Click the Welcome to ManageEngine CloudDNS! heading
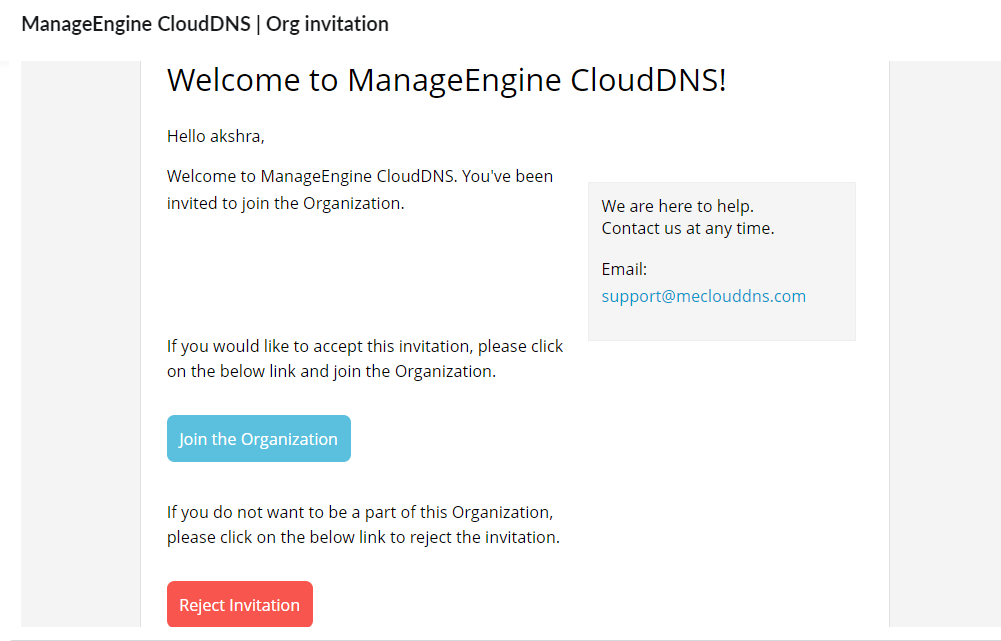This screenshot has width=1001, height=641. coord(446,80)
